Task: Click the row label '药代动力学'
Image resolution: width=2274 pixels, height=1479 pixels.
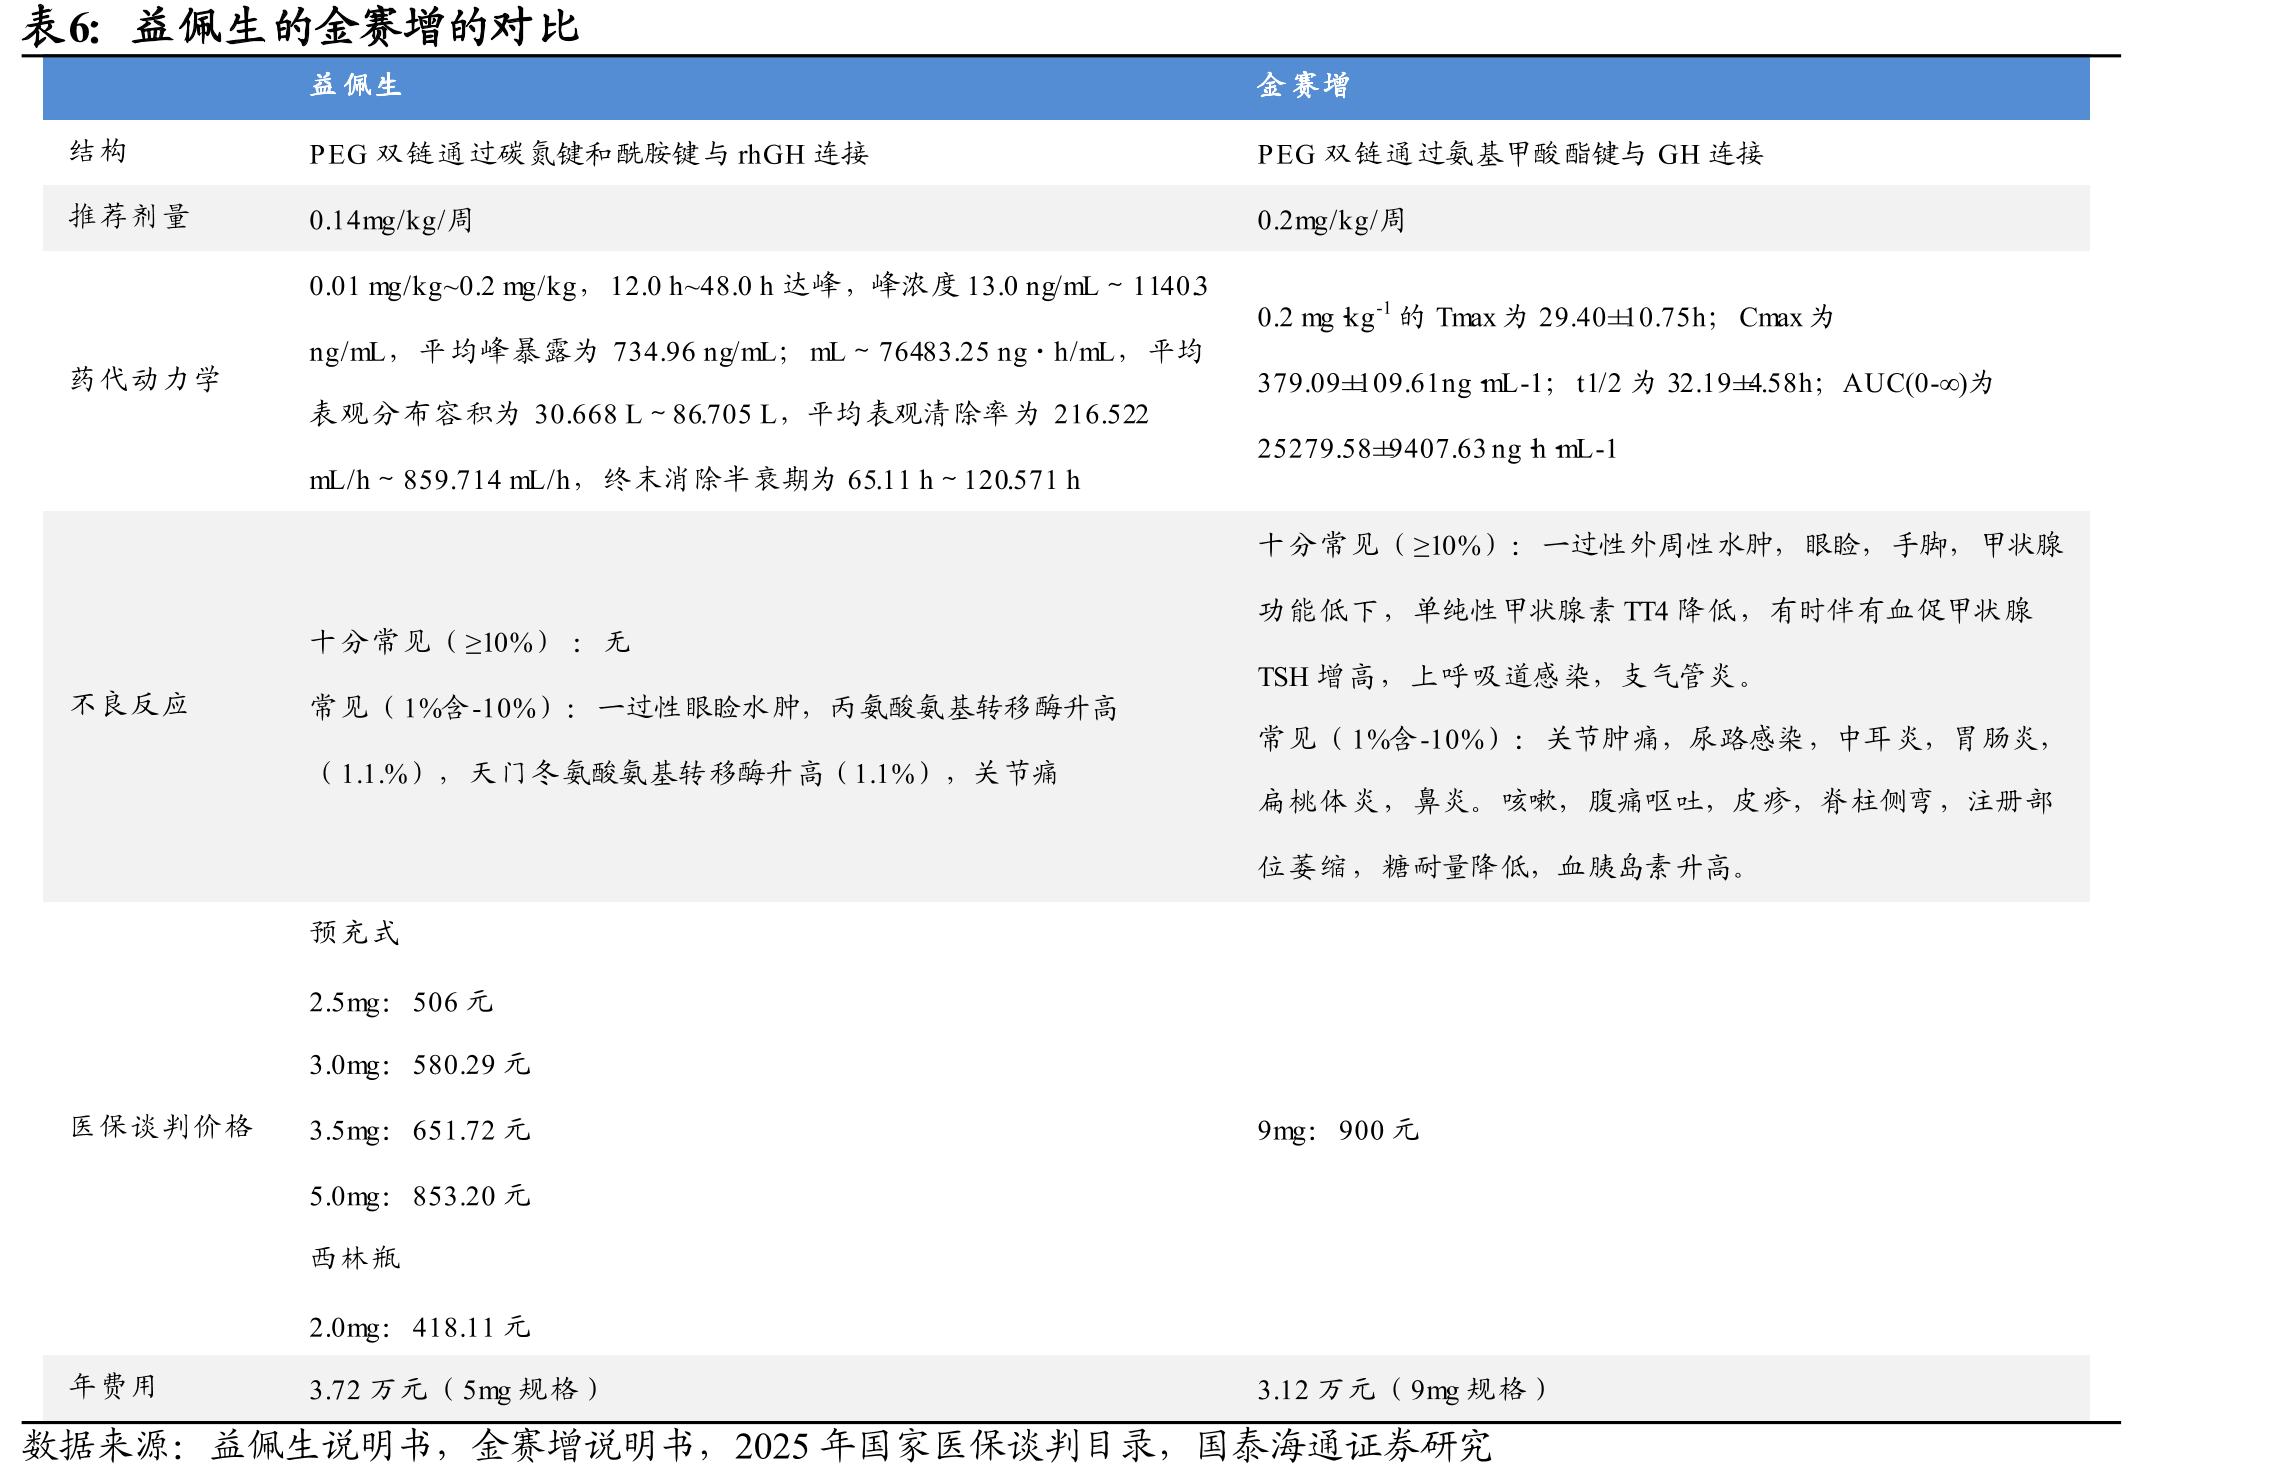Action: click(x=145, y=379)
